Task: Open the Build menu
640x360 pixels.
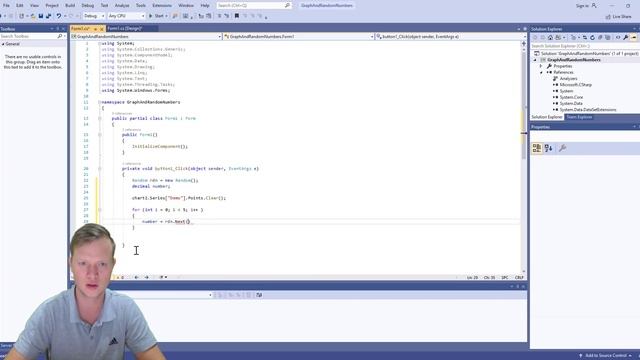Action: [70, 5]
